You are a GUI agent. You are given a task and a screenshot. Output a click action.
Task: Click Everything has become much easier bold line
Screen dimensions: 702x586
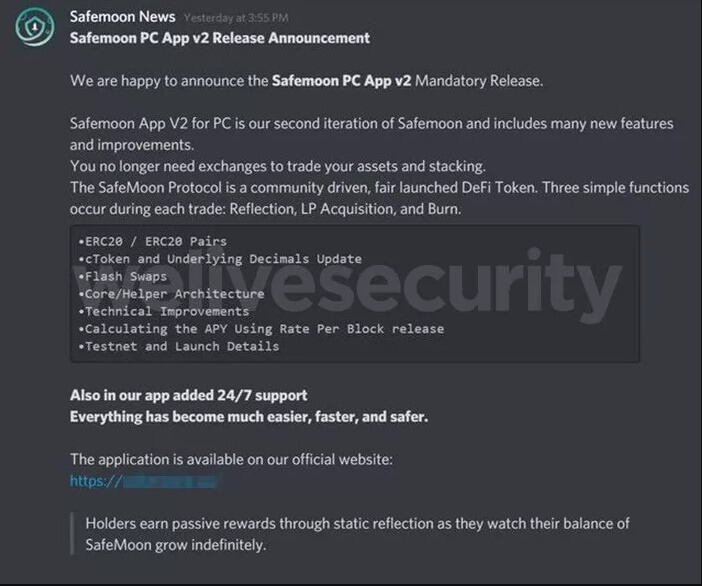(249, 417)
